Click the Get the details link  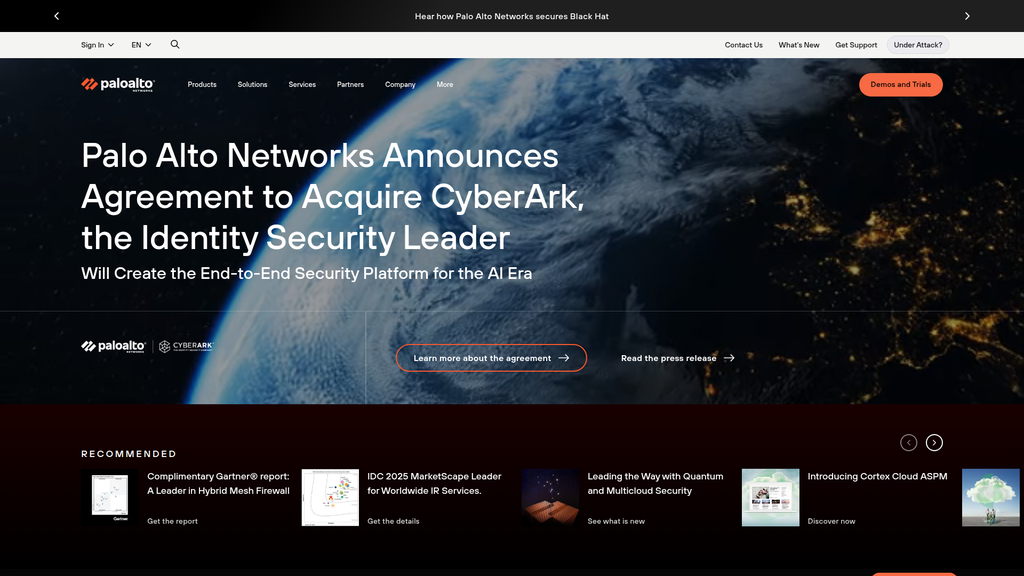393,521
